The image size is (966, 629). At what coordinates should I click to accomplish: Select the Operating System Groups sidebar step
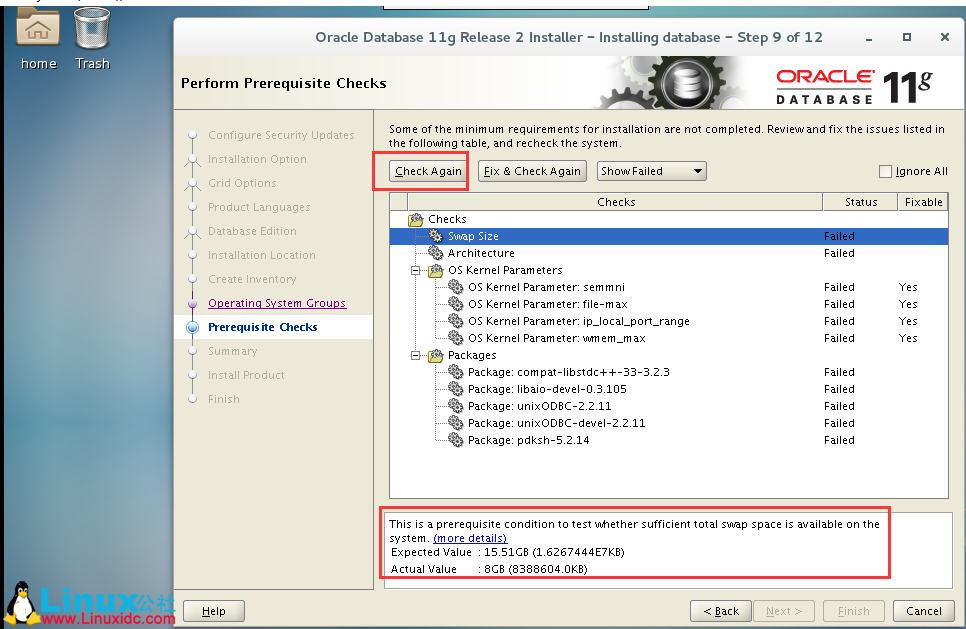tap(277, 303)
